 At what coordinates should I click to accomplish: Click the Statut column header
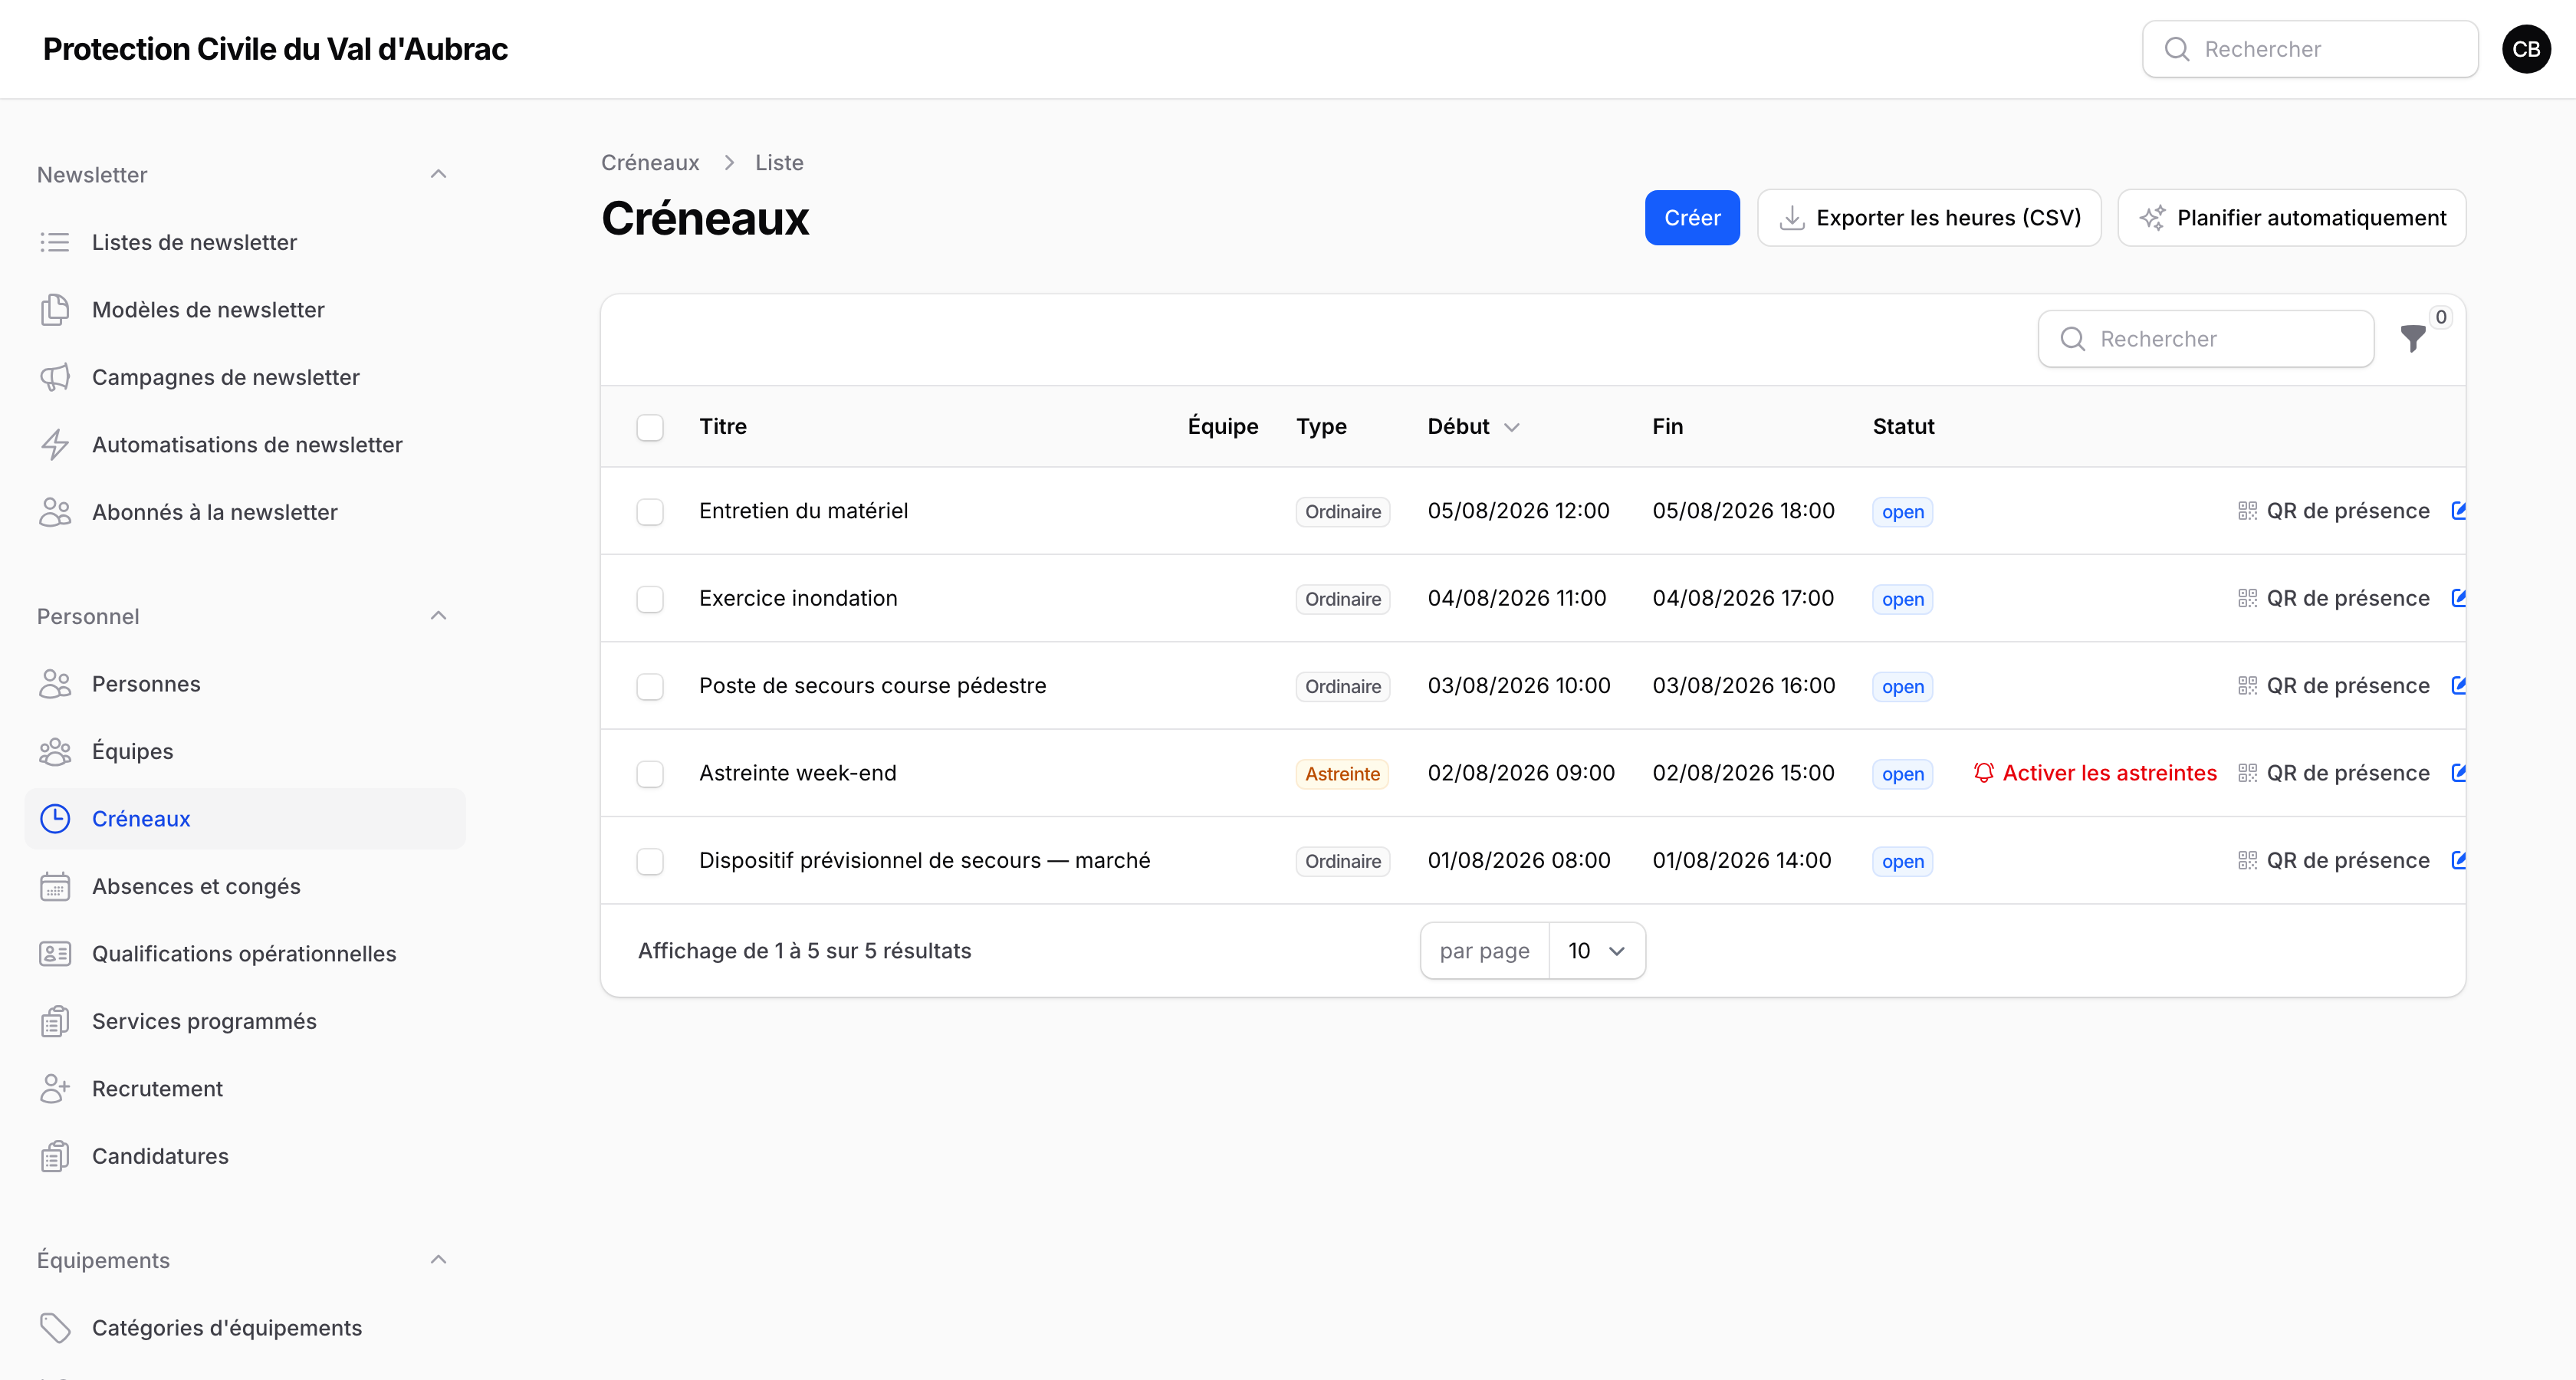tap(1903, 427)
